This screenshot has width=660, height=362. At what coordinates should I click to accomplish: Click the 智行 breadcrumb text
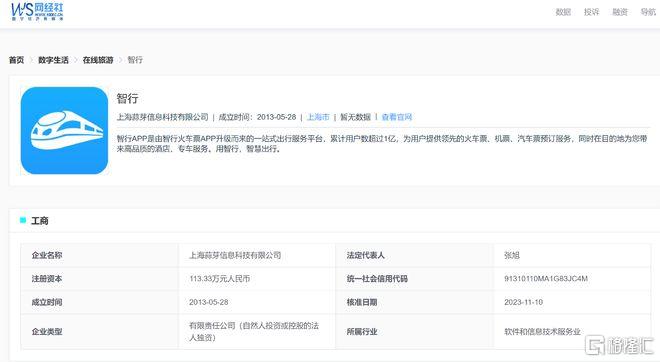[135, 60]
